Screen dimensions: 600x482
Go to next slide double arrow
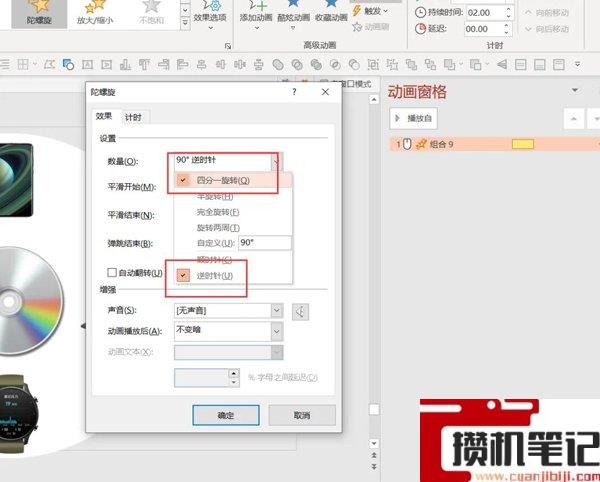coord(374,467)
